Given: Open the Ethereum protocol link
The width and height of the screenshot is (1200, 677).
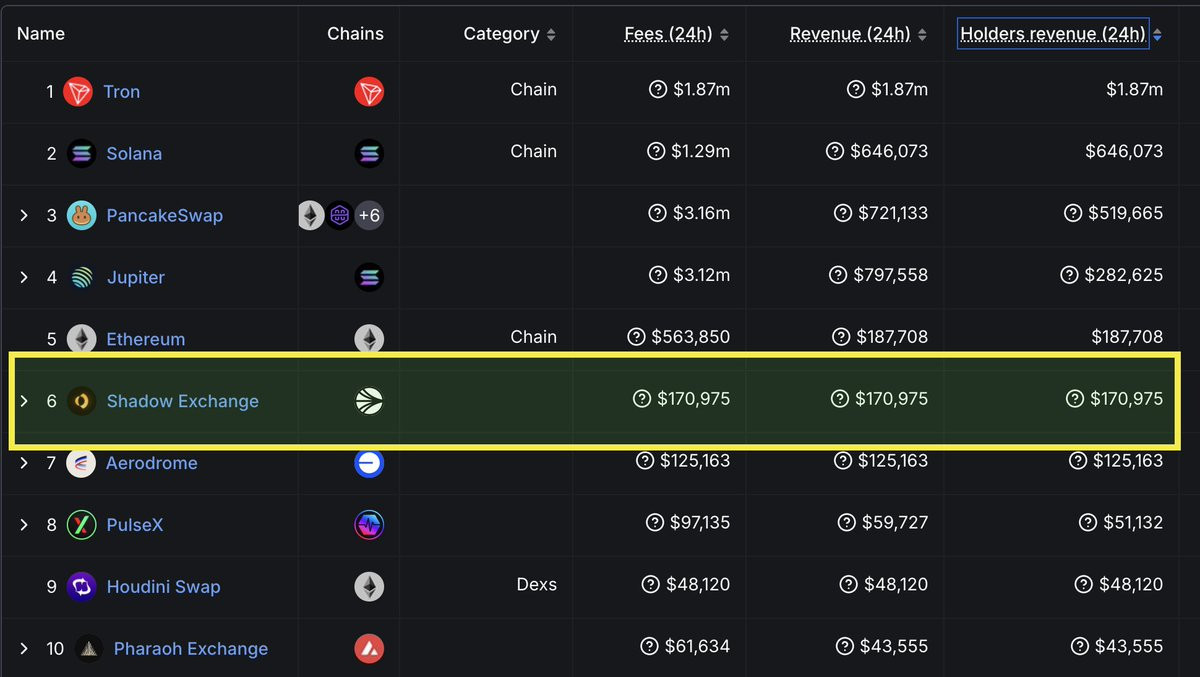Looking at the screenshot, I should point(146,339).
